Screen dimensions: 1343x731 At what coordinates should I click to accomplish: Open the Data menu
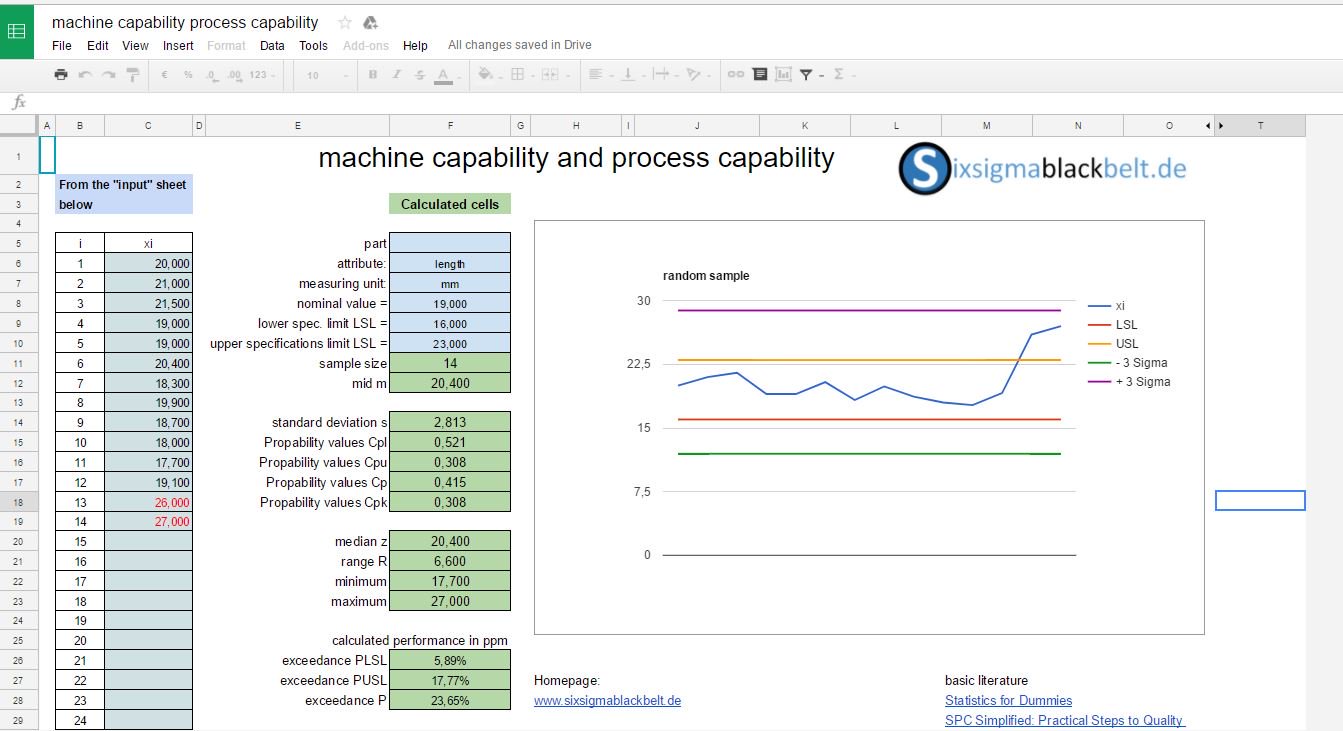(272, 45)
